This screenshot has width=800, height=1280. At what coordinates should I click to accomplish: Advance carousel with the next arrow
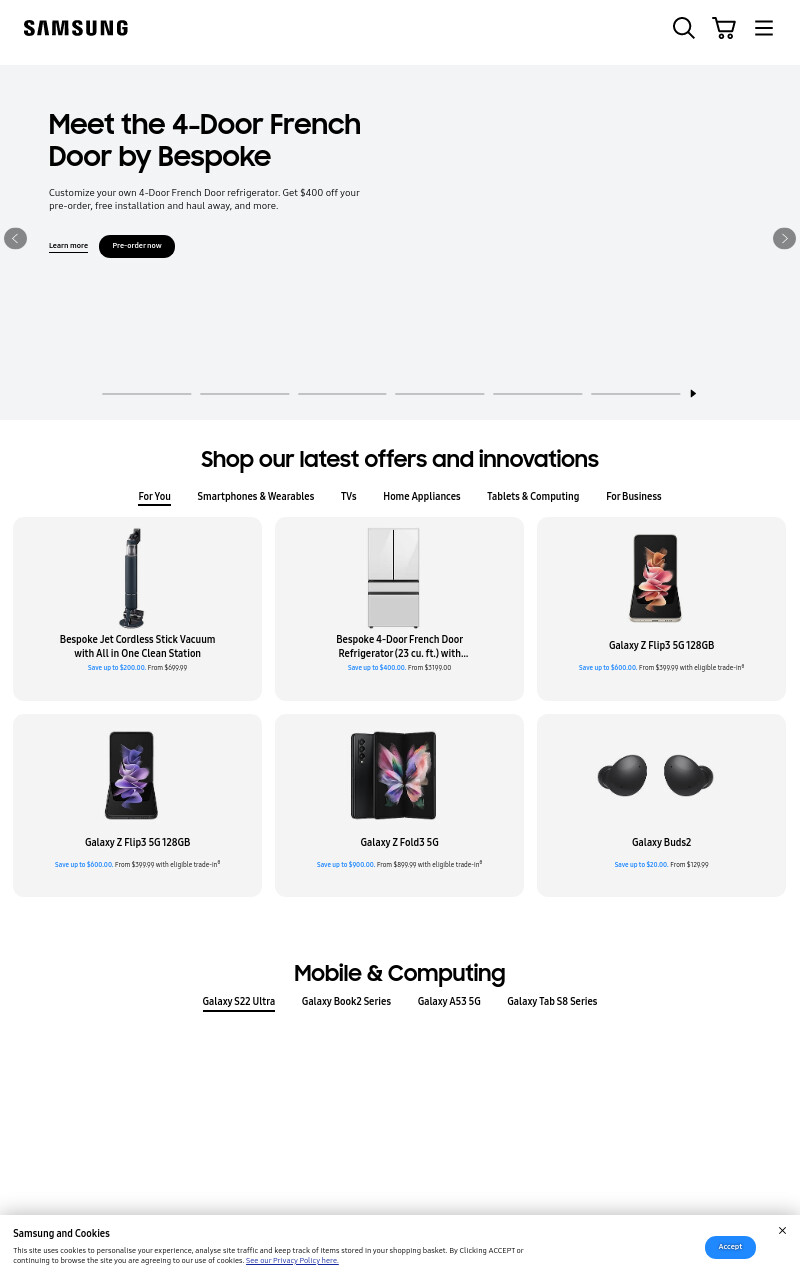784,238
